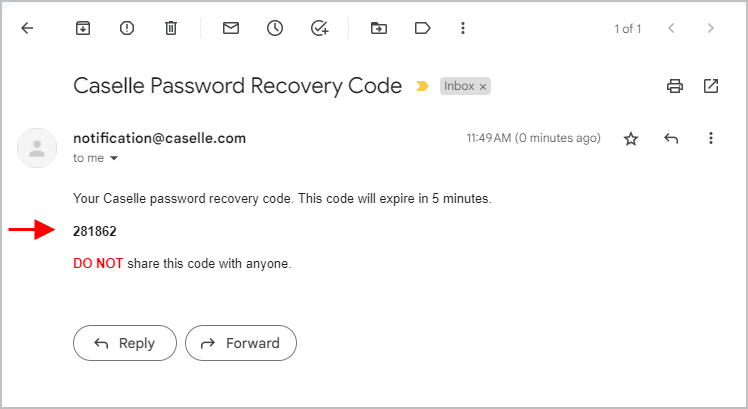
Task: Toggle the importance marker beside subject
Action: pyautogui.click(x=423, y=87)
